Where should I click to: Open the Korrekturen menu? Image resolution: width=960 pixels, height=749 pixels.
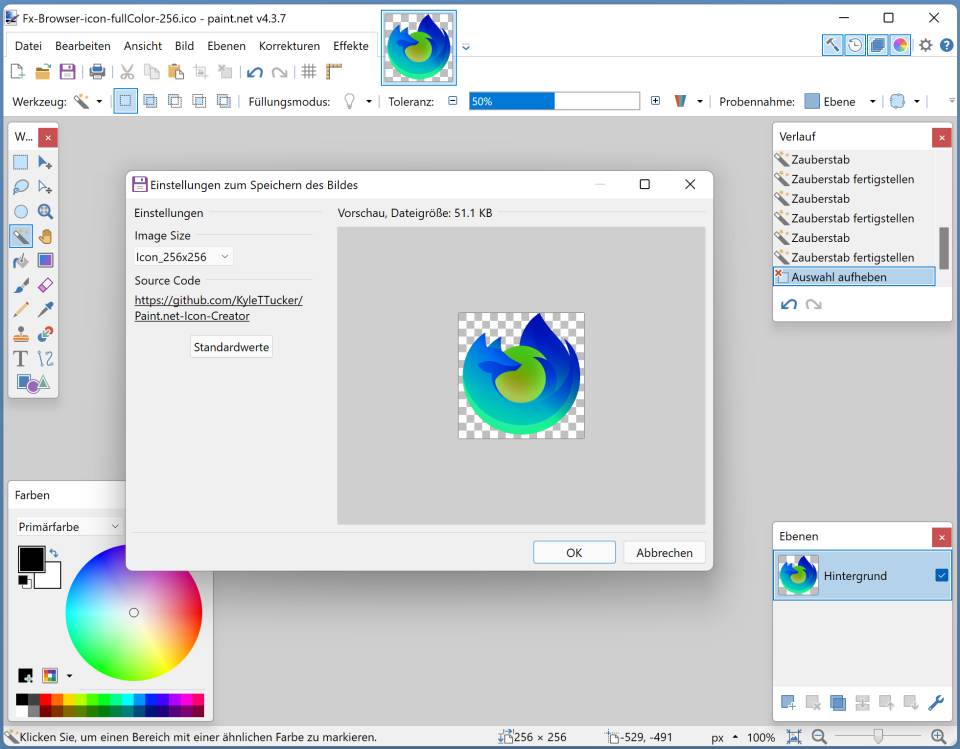coord(289,46)
